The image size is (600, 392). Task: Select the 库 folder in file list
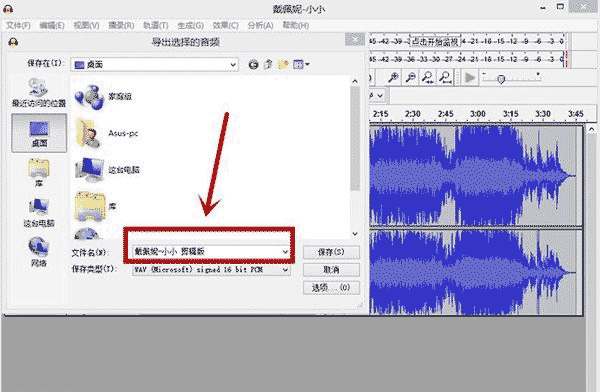[96, 207]
